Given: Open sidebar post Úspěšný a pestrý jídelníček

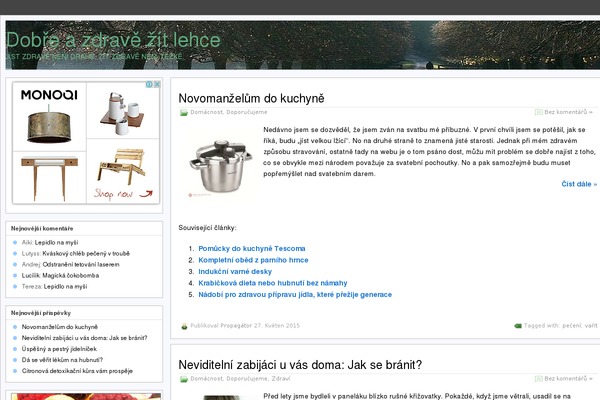Looking at the screenshot, I should [x=59, y=349].
